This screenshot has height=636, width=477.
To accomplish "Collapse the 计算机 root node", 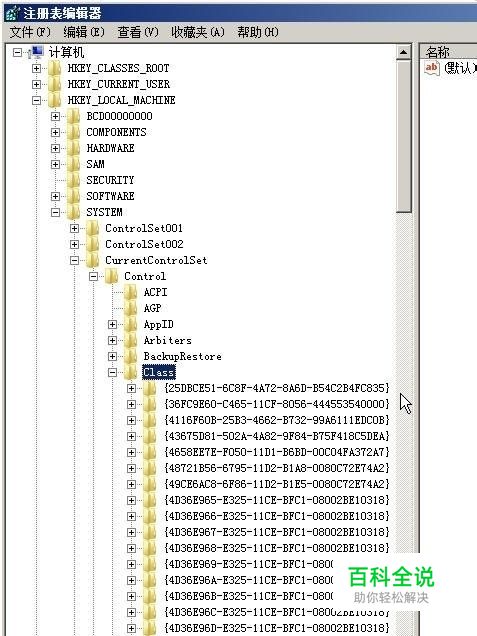I will point(17,52).
